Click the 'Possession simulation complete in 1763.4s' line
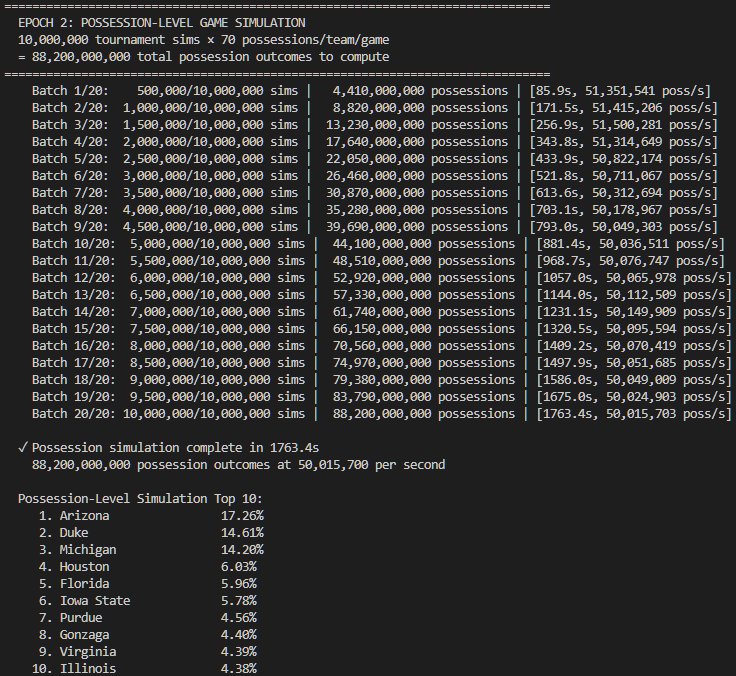The image size is (736, 676). pyautogui.click(x=169, y=448)
